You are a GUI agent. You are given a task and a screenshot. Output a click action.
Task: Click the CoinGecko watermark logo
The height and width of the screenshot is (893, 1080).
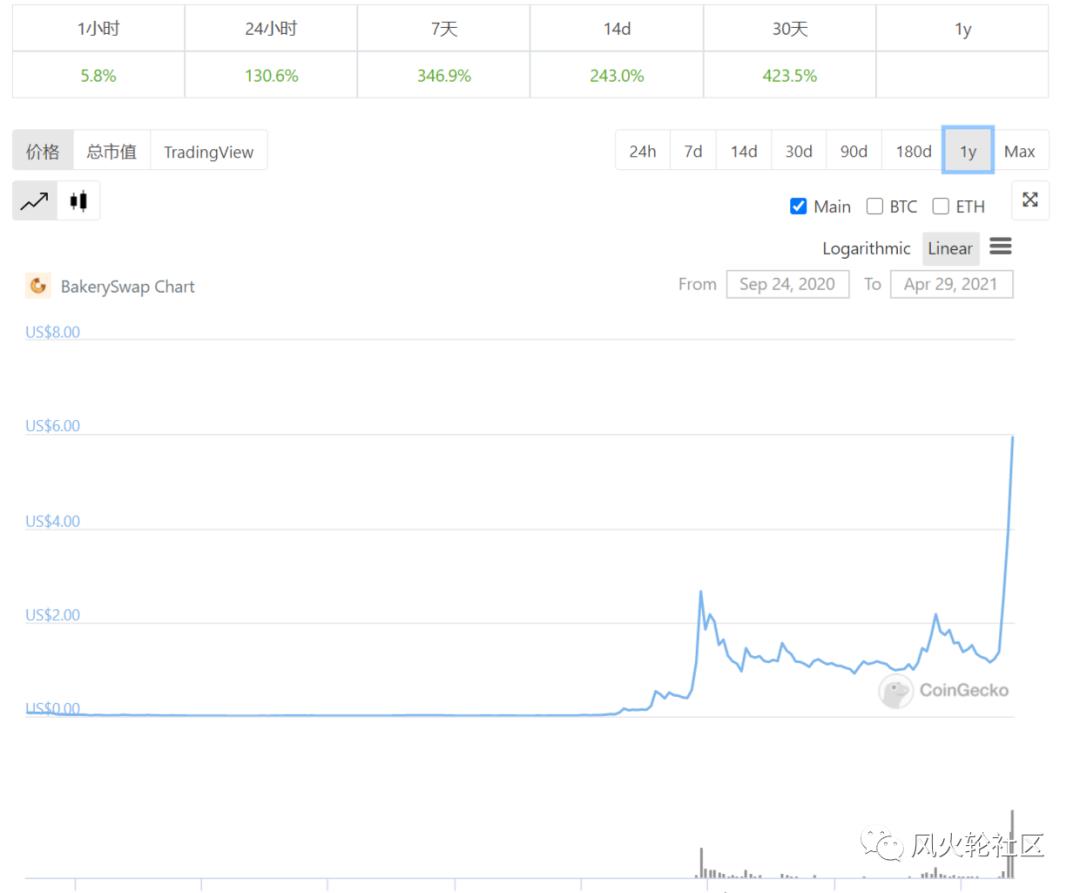point(896,690)
